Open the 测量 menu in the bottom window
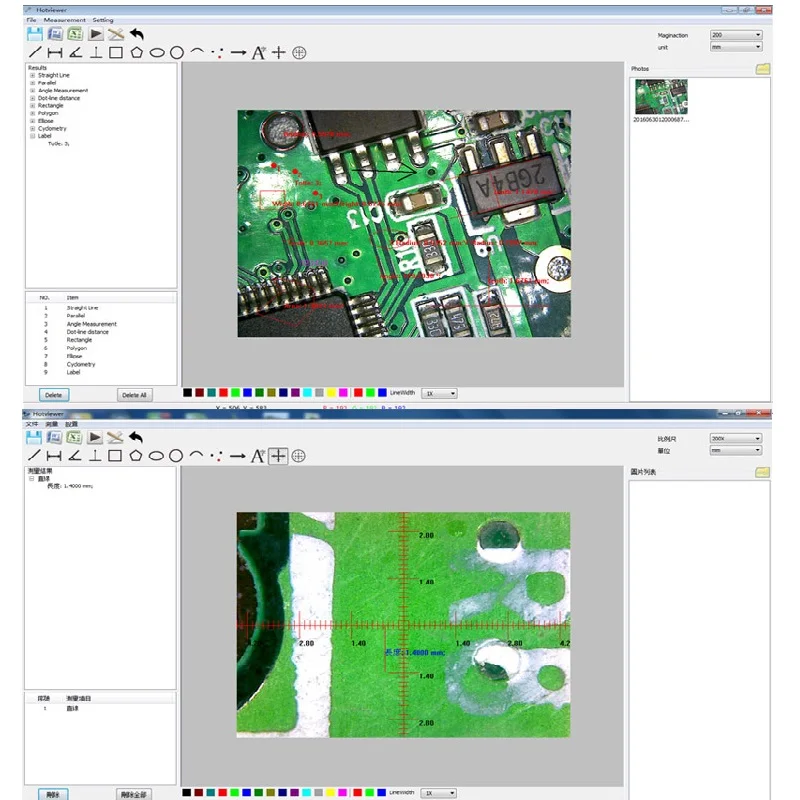Image resolution: width=800 pixels, height=800 pixels. coord(52,424)
